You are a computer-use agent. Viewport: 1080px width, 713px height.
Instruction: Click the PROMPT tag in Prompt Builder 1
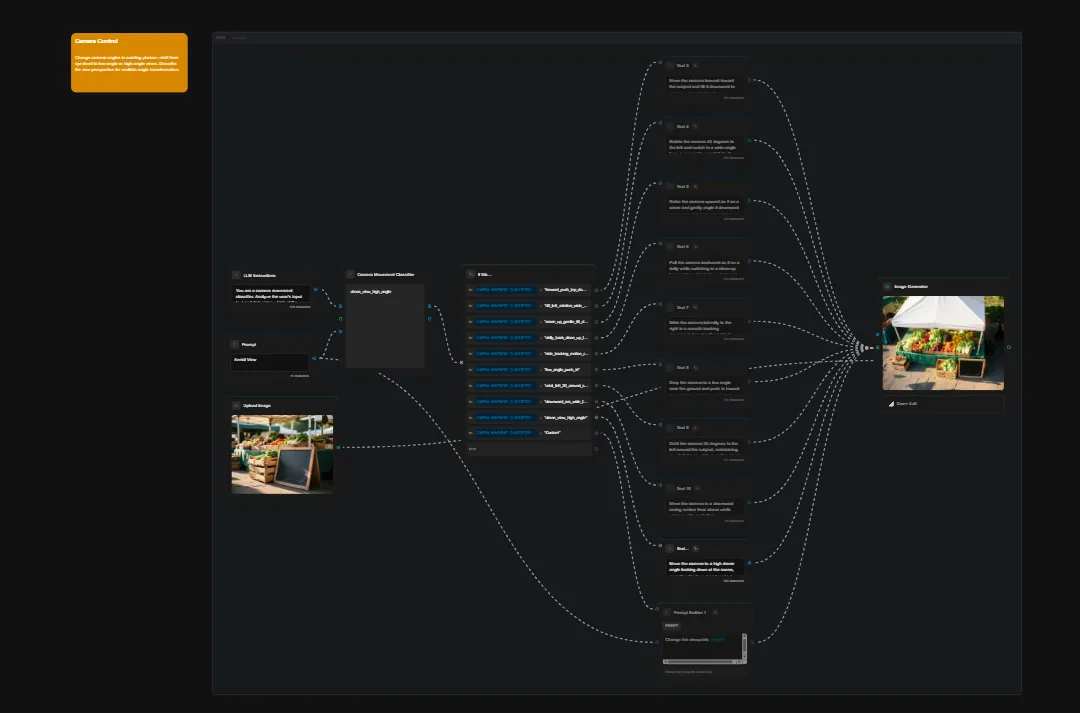pos(671,625)
